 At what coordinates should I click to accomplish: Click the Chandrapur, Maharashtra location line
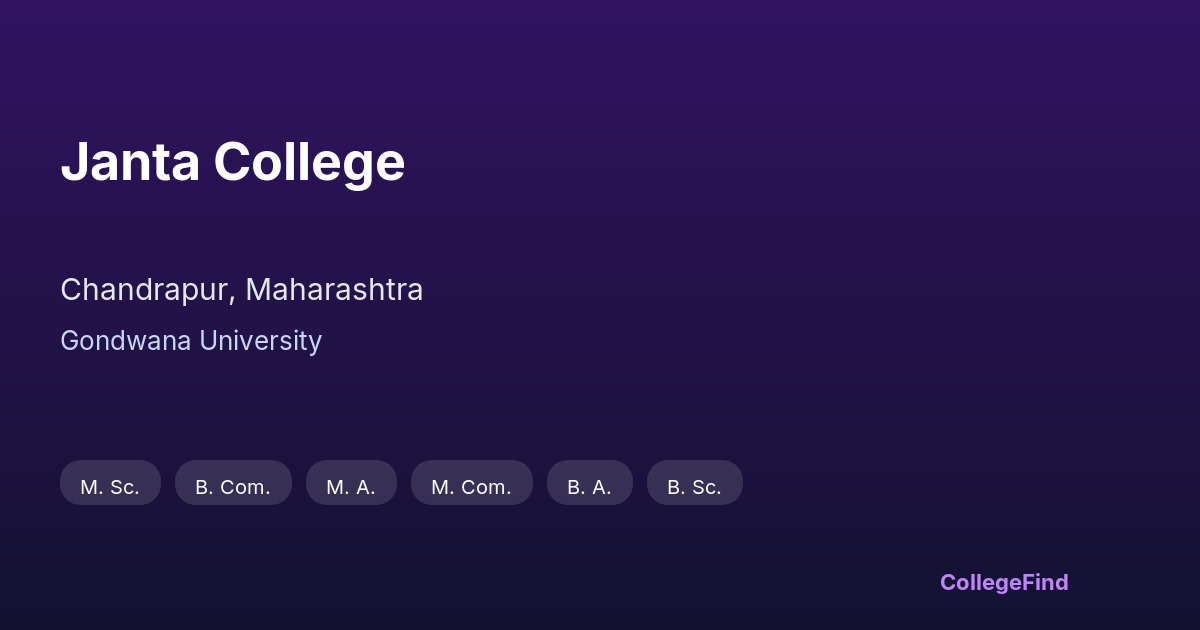pos(241,290)
